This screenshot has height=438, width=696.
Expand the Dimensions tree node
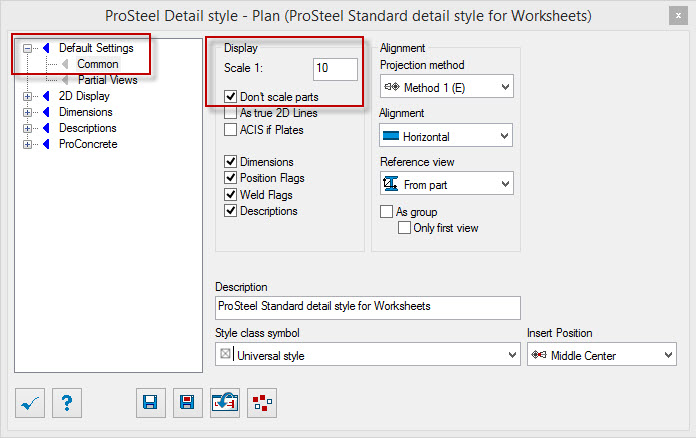click(28, 112)
